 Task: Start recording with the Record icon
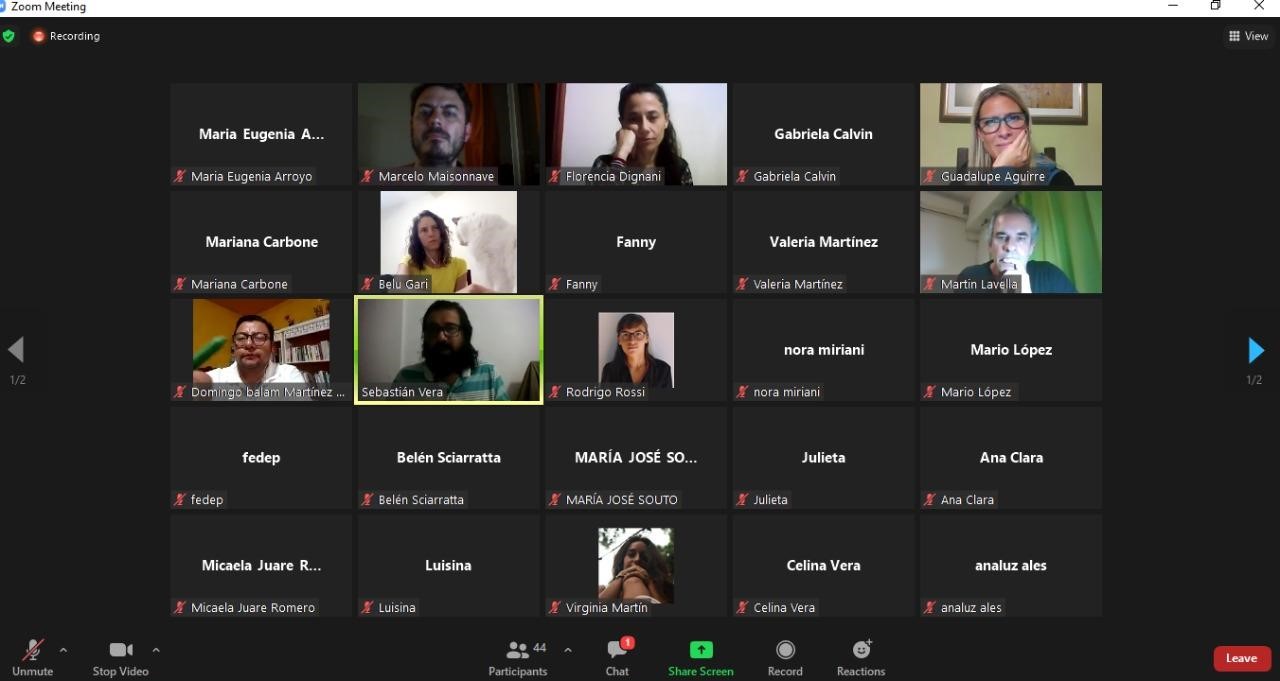point(786,650)
